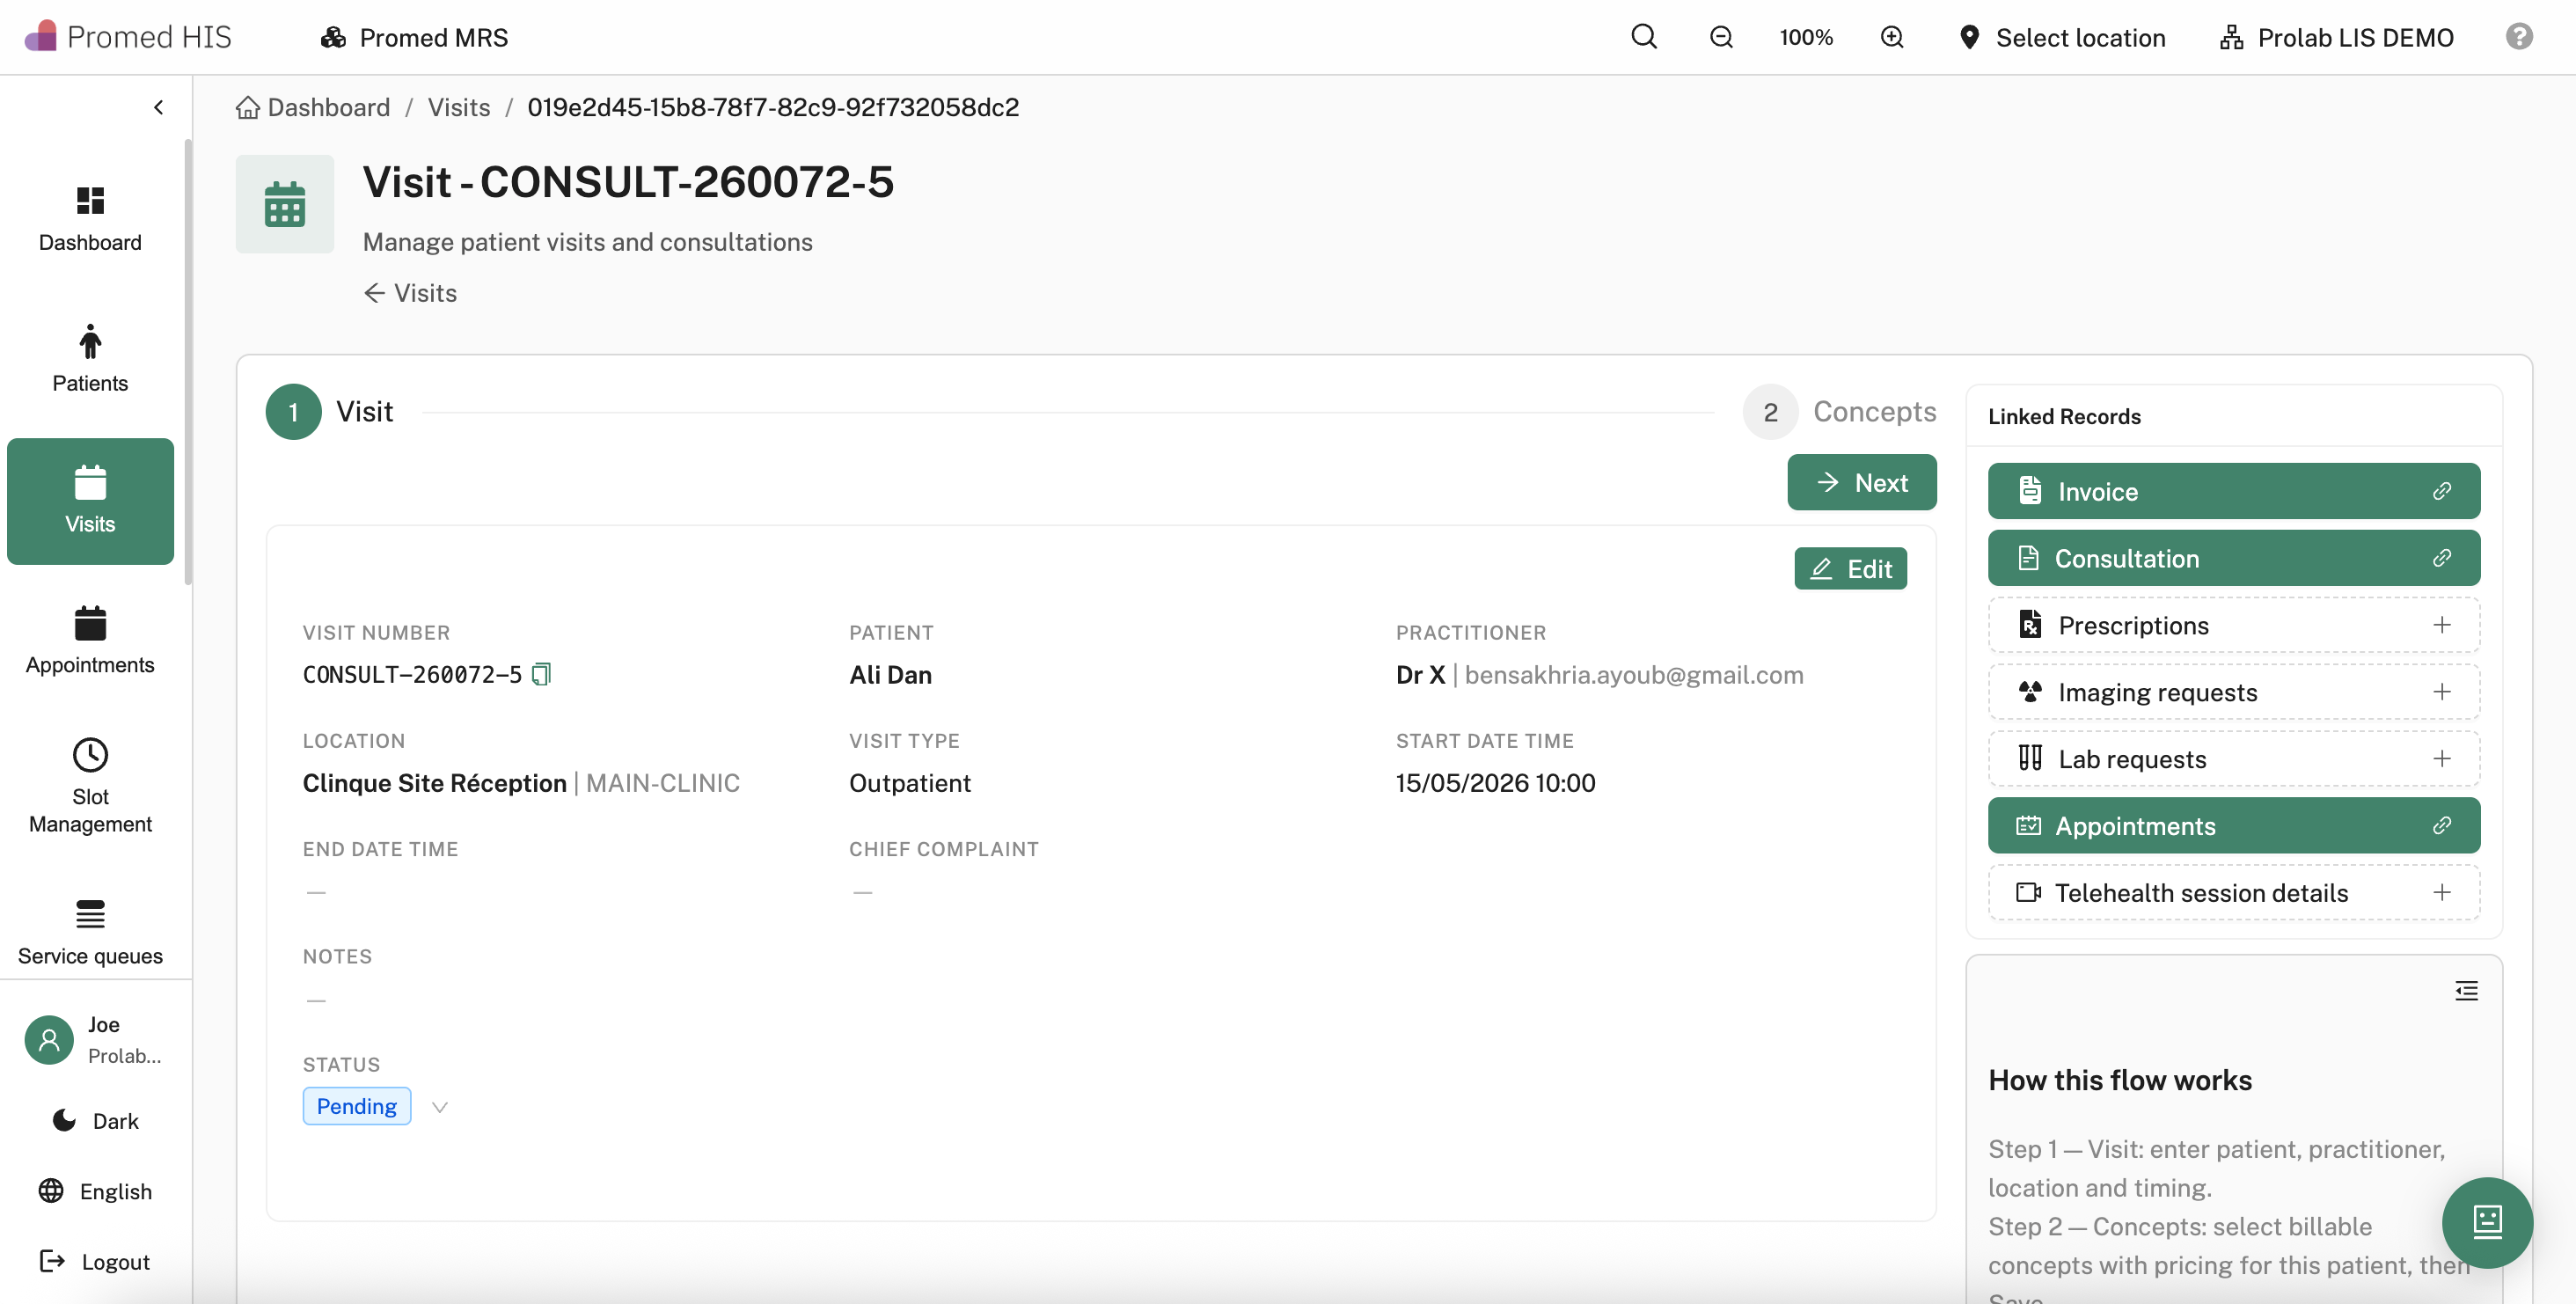
Task: Go to step 2 Concepts
Action: click(1840, 411)
